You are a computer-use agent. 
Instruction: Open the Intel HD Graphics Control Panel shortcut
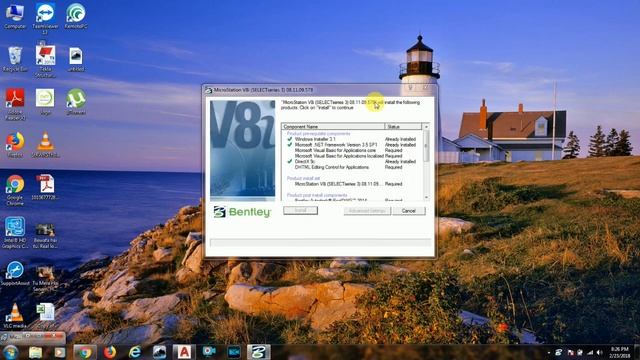(15, 233)
